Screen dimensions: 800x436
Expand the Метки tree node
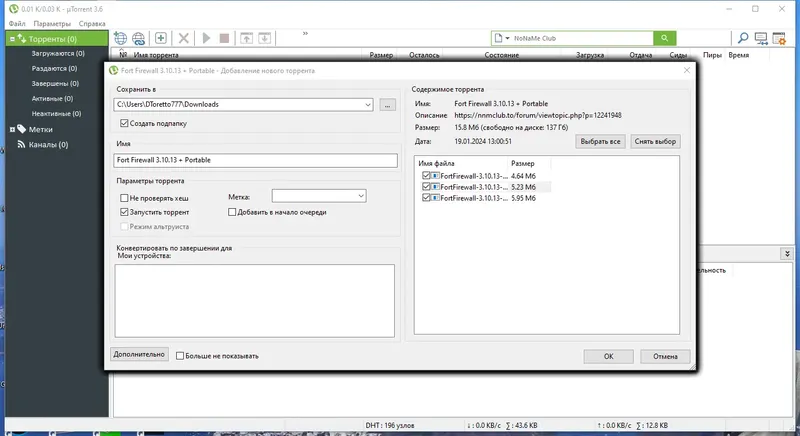(x=12, y=130)
